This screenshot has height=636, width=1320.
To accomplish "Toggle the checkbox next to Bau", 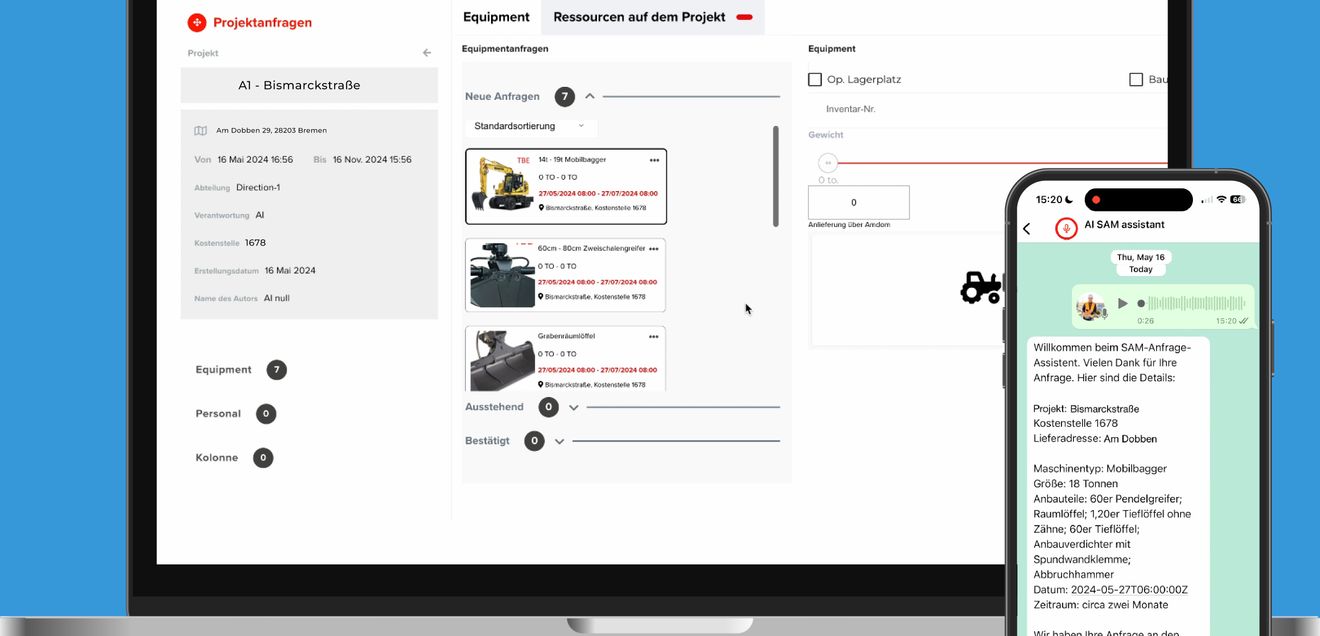I will [x=1136, y=79].
